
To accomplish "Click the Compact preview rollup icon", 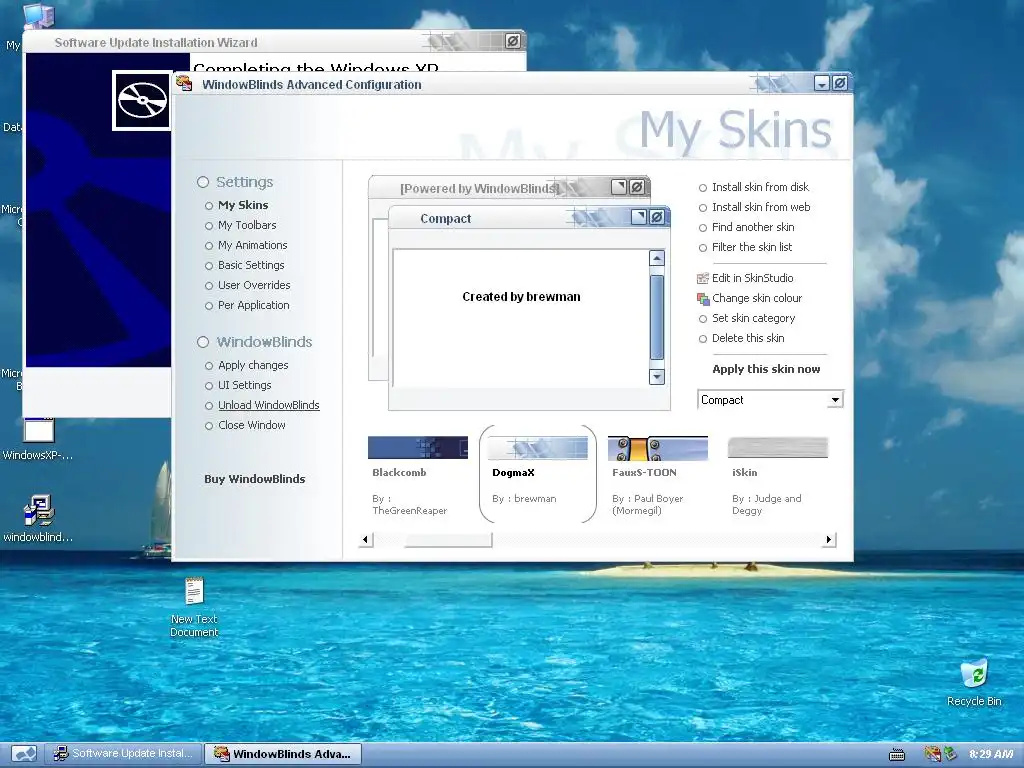I will coord(639,217).
